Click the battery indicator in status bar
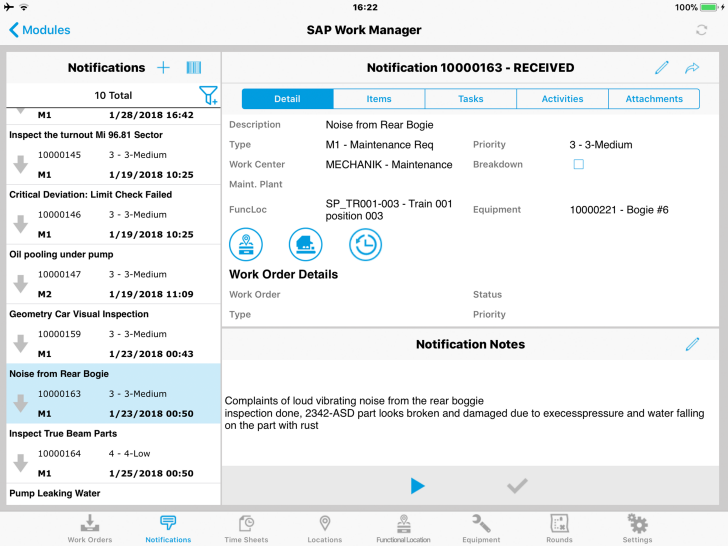This screenshot has height=546, width=728. click(708, 7)
